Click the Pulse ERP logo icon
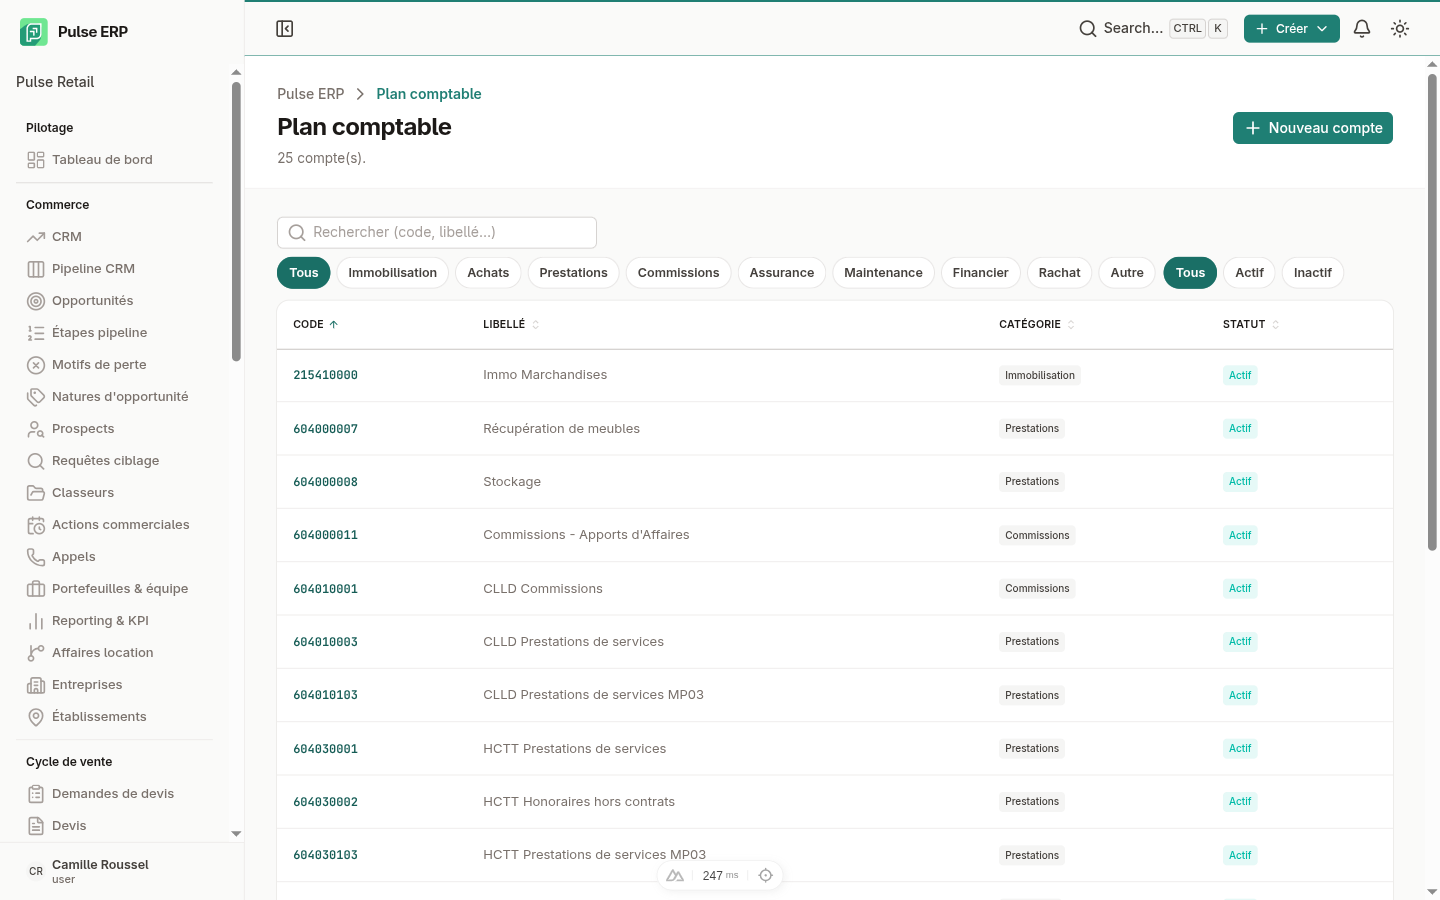This screenshot has width=1440, height=900. point(33,32)
